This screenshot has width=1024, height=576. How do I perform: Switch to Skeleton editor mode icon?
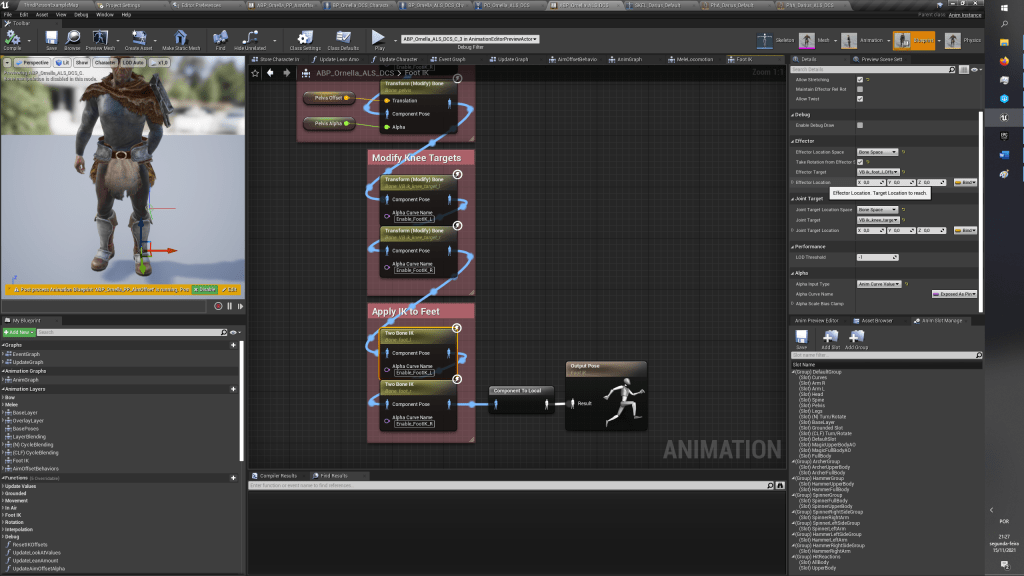765,41
